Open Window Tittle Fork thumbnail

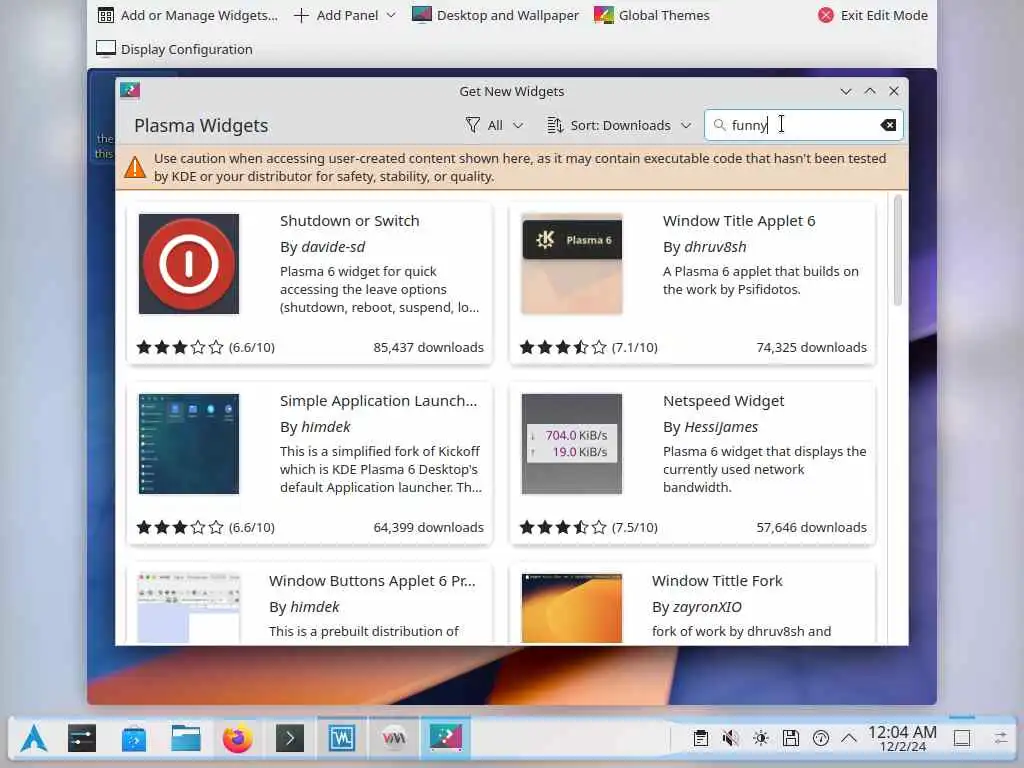tap(571, 609)
